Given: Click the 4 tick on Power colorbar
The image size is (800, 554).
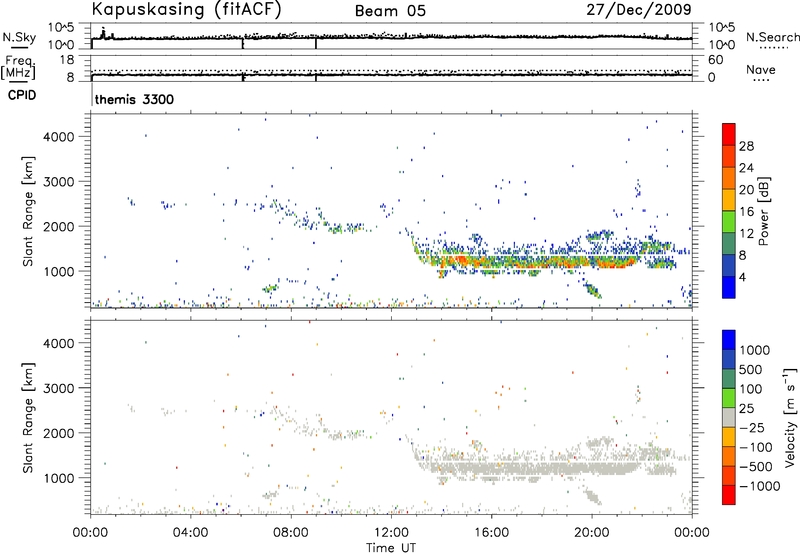Looking at the screenshot, I should point(743,277).
